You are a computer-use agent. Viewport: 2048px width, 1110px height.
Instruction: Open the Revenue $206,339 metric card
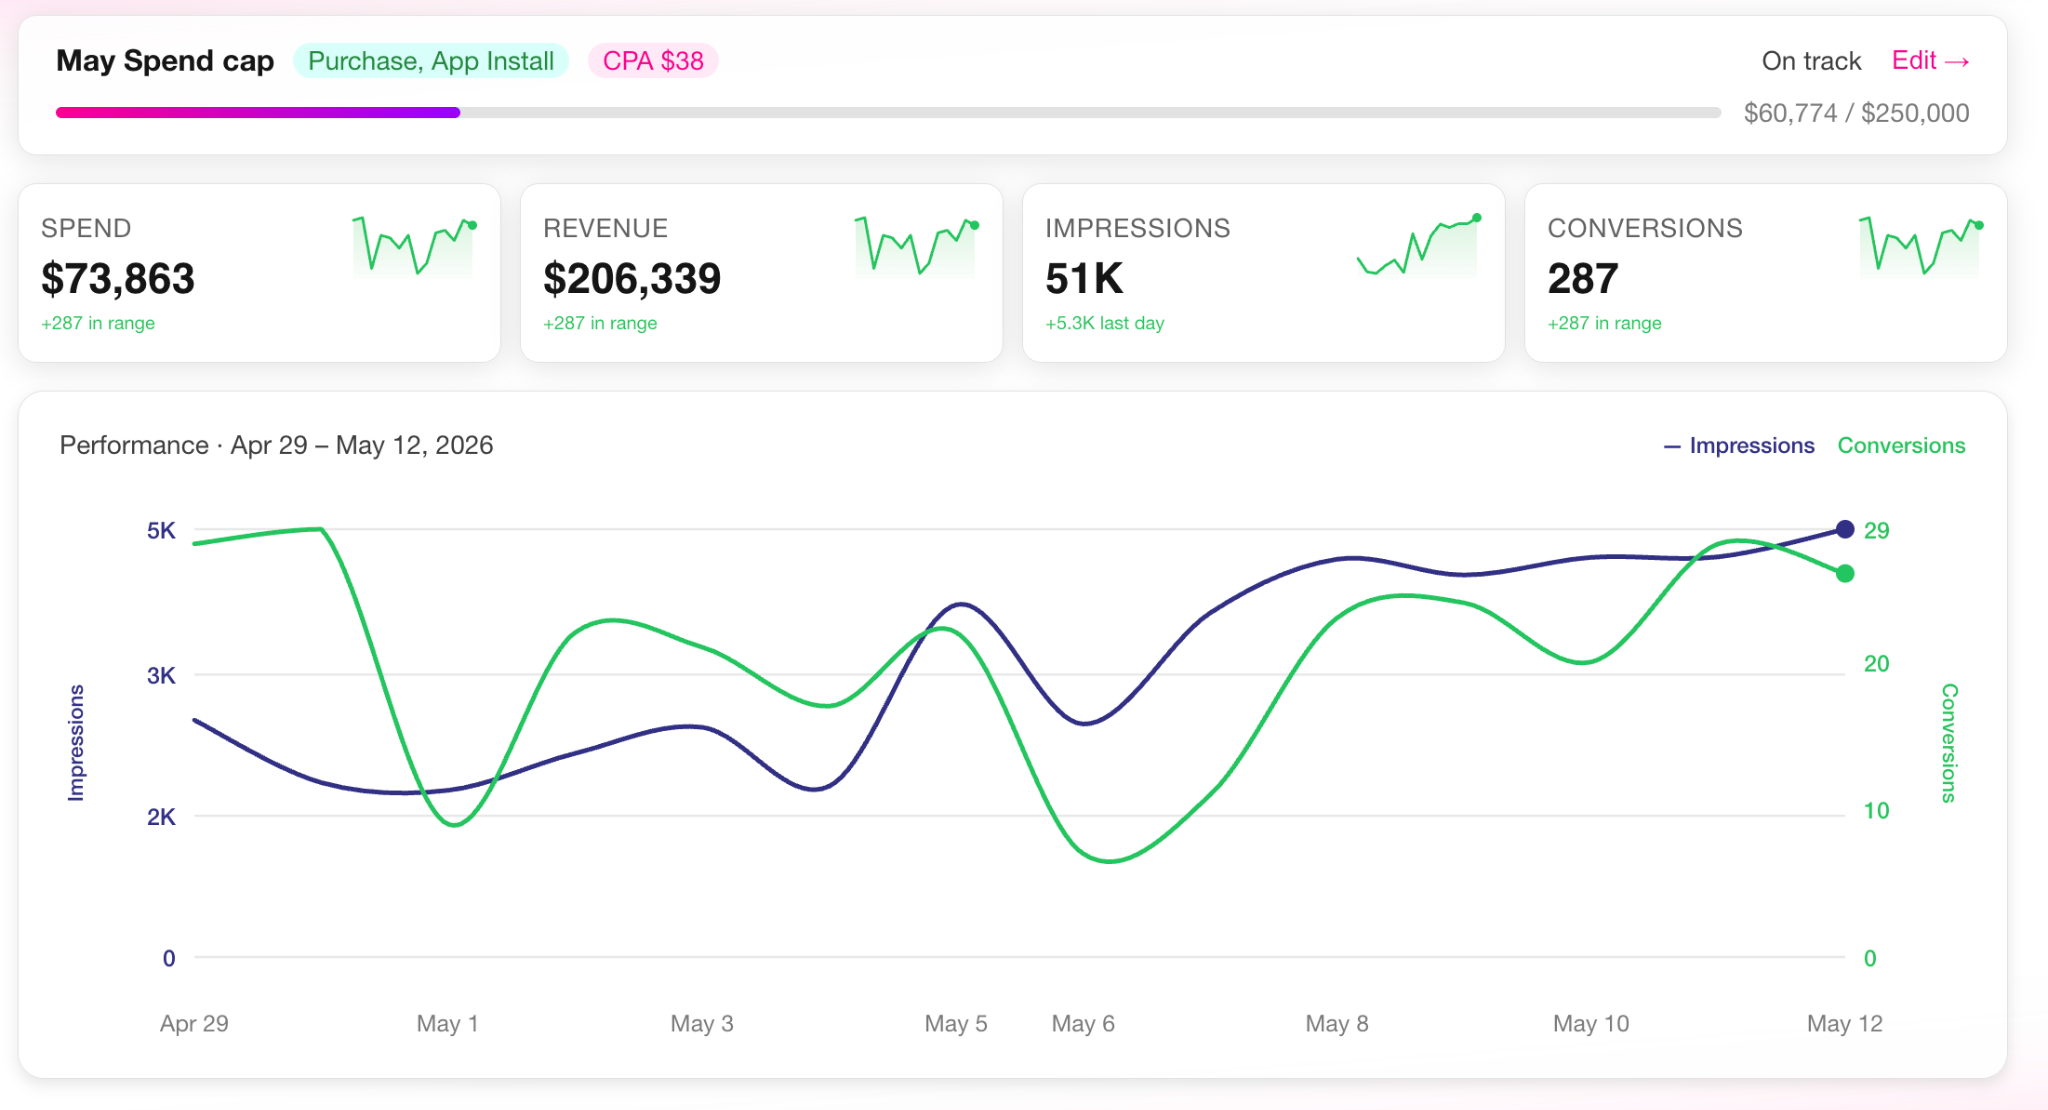tap(761, 273)
